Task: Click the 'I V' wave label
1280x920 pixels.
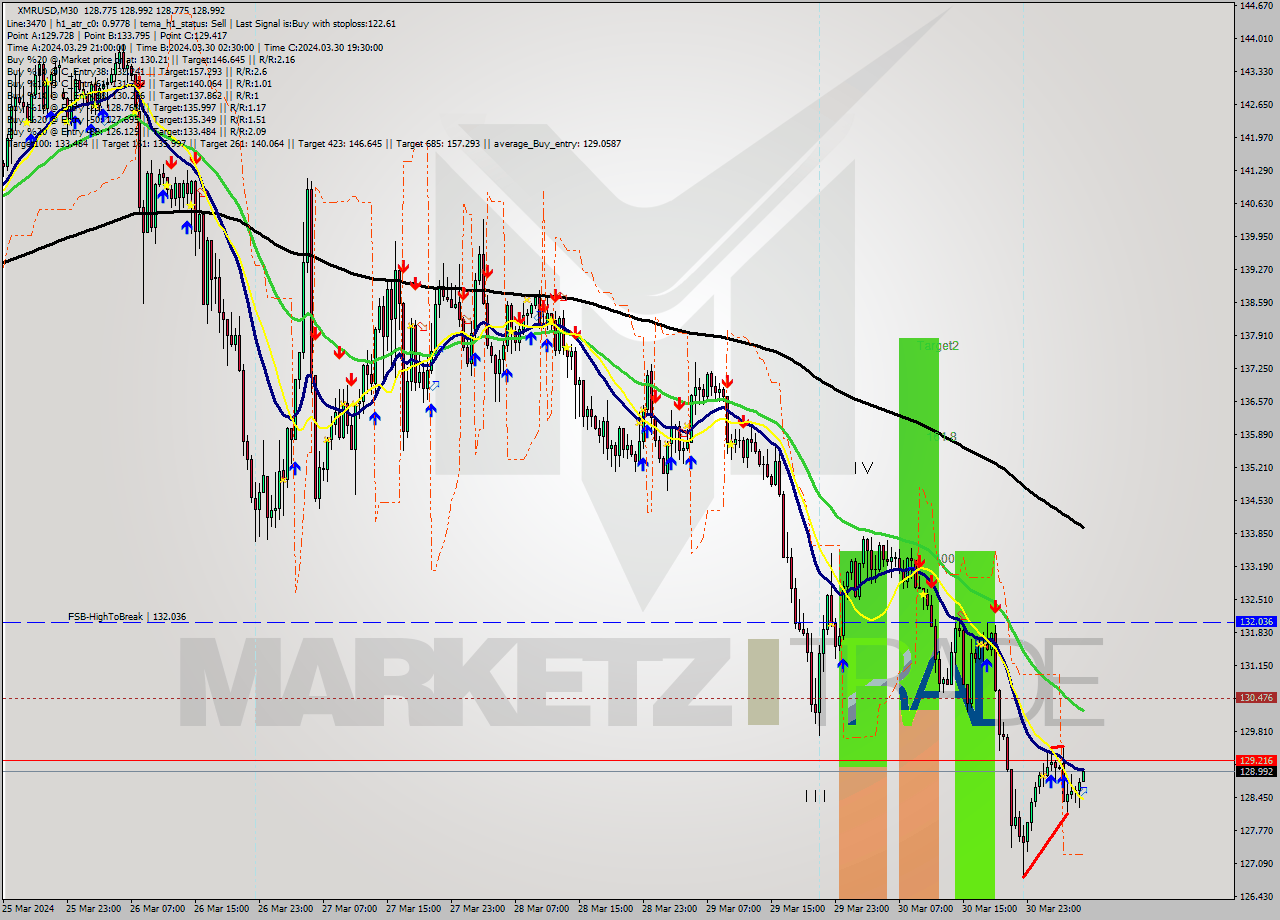Action: pos(864,467)
